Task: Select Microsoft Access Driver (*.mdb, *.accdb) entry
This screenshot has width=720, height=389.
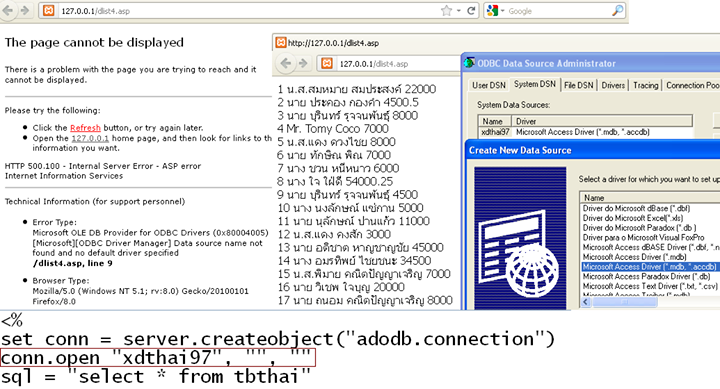Action: click(x=649, y=267)
